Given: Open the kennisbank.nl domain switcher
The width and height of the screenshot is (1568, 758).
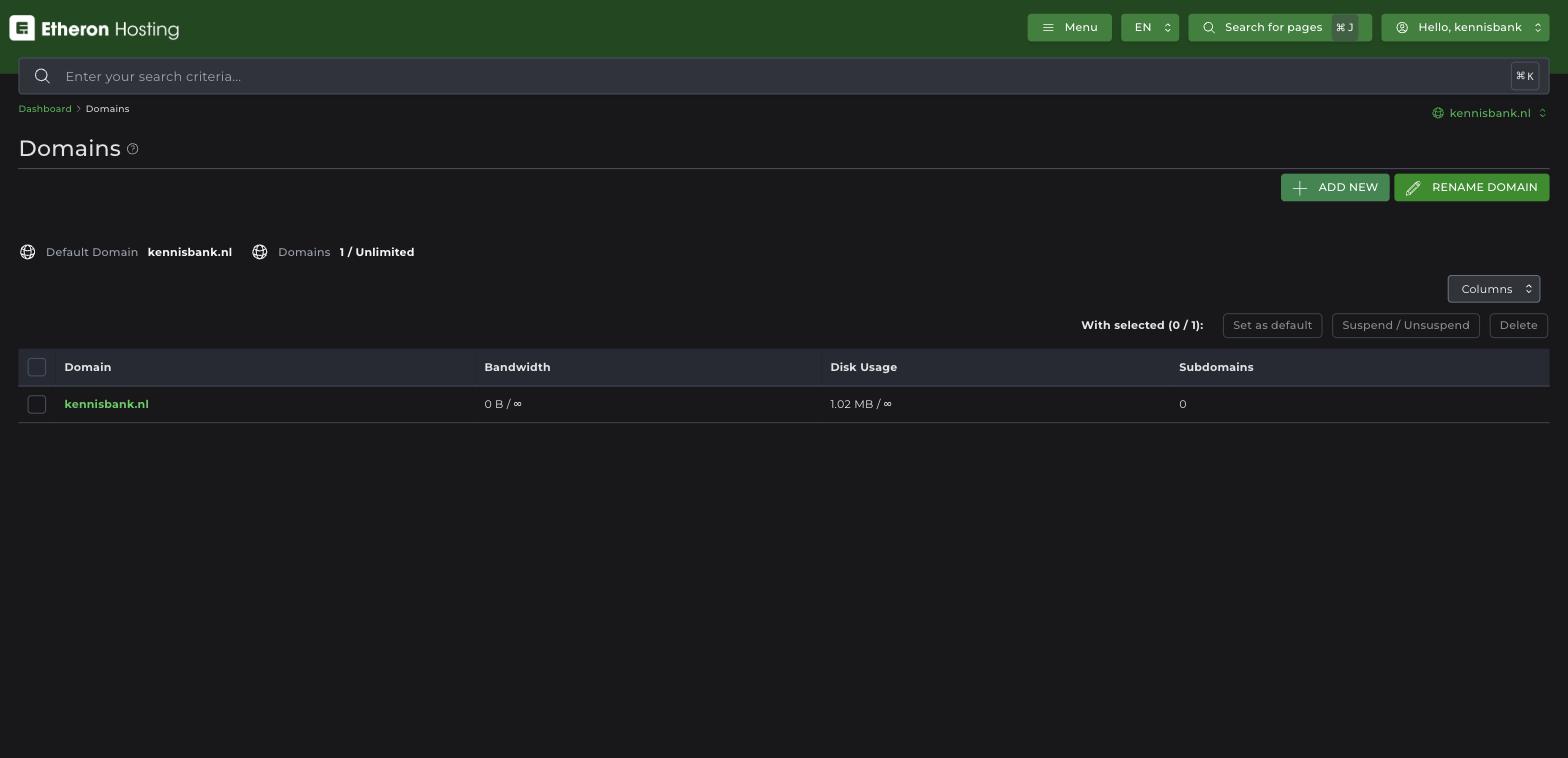Looking at the screenshot, I should [x=1489, y=113].
